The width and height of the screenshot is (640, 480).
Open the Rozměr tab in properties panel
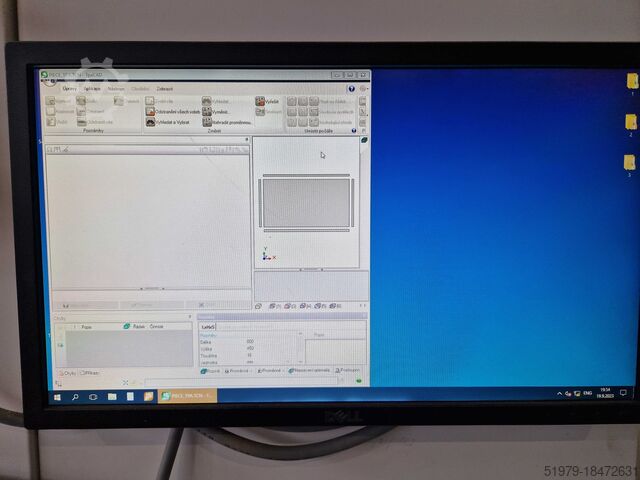[211, 371]
